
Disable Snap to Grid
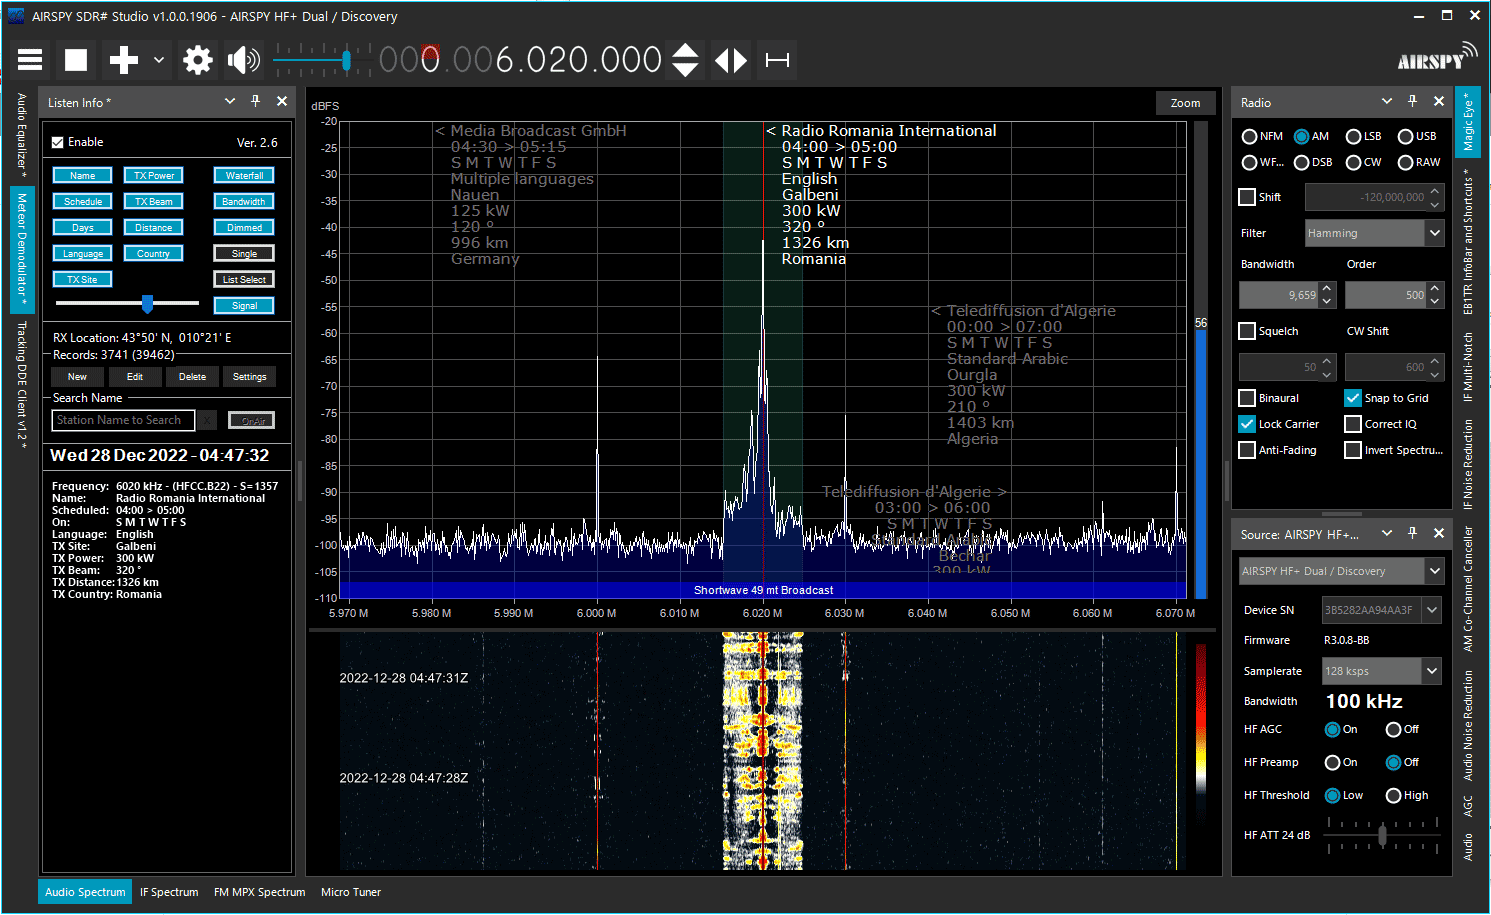tap(1352, 397)
